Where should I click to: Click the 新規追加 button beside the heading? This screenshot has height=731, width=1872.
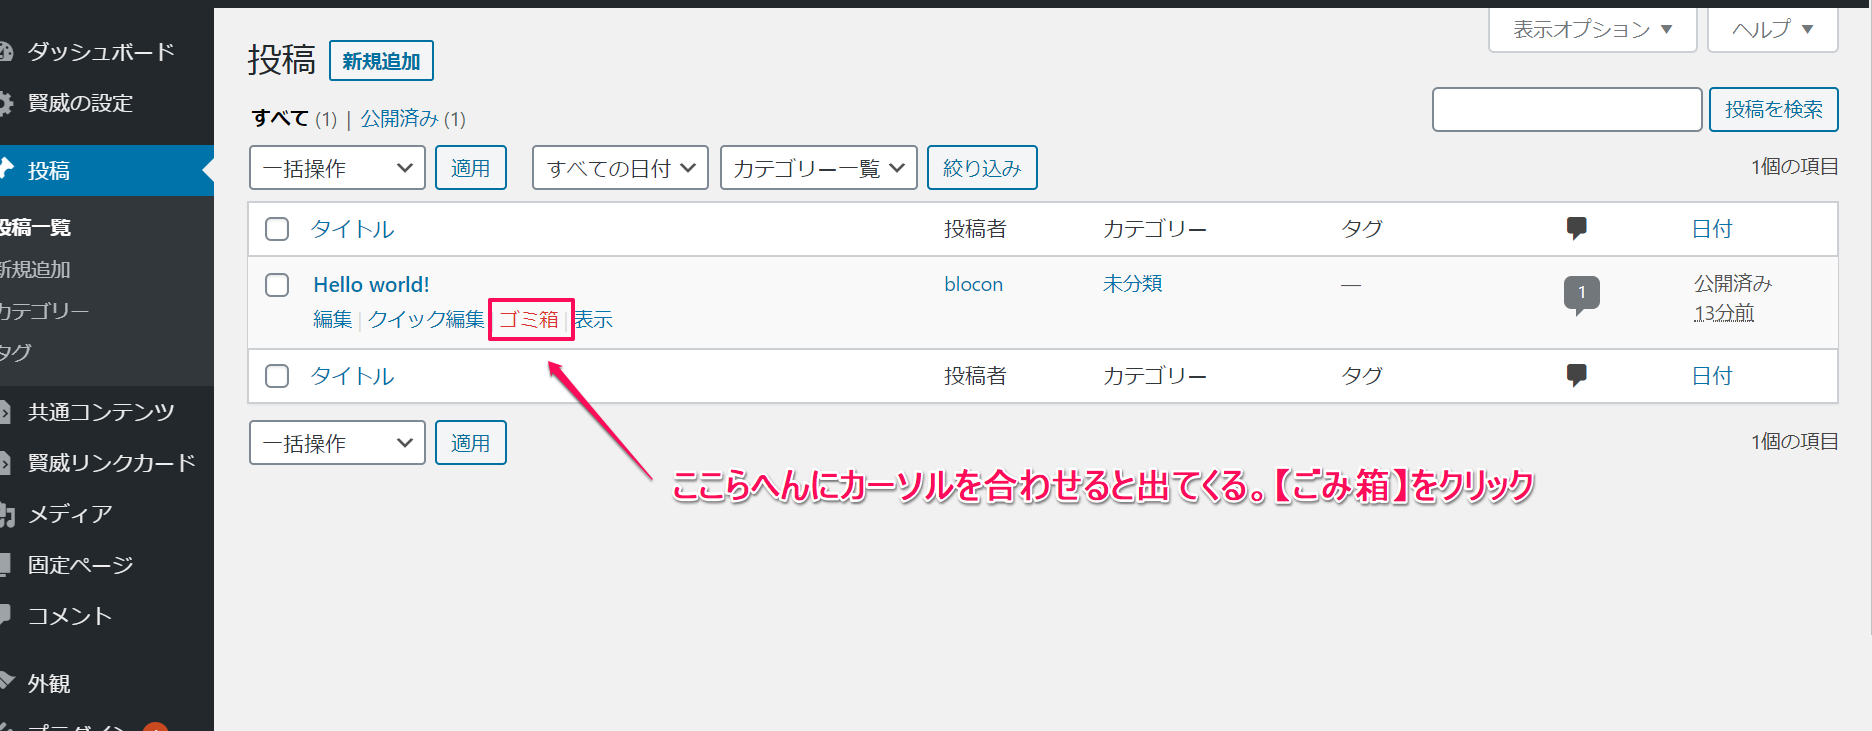click(x=381, y=61)
